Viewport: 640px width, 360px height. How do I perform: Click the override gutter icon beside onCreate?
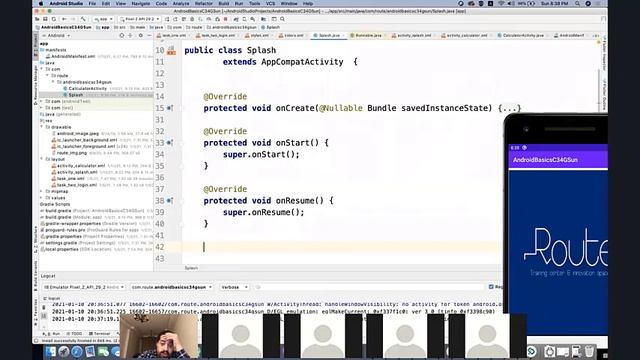pos(170,108)
